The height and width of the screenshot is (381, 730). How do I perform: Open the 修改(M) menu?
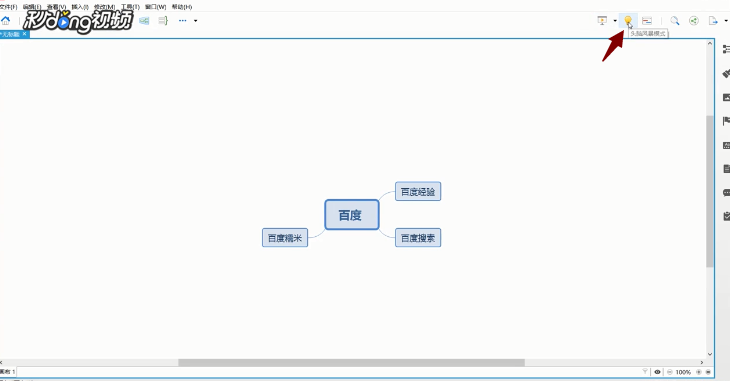pos(105,7)
